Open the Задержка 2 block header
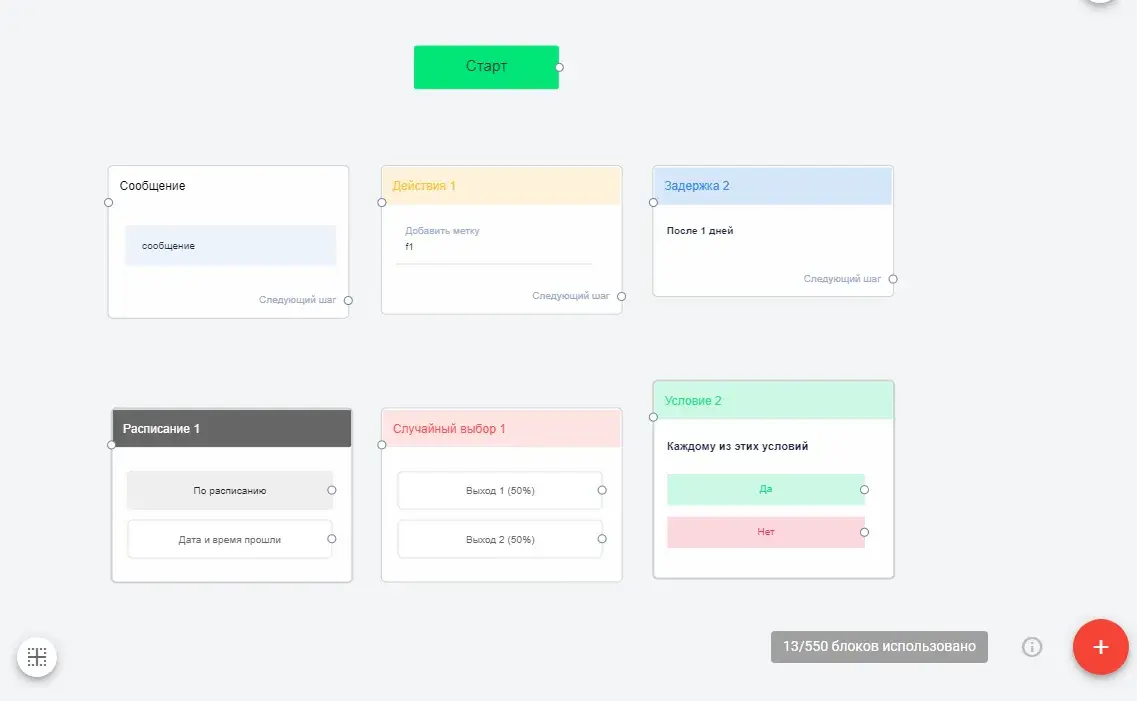This screenshot has height=701, width=1137. [x=773, y=186]
